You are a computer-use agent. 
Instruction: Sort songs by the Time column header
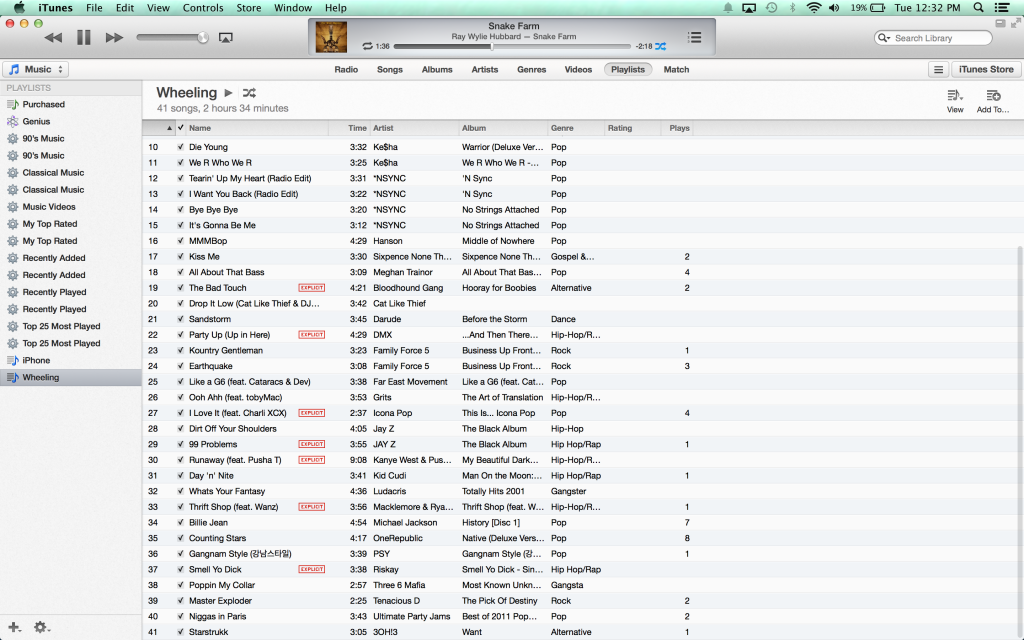[350, 128]
